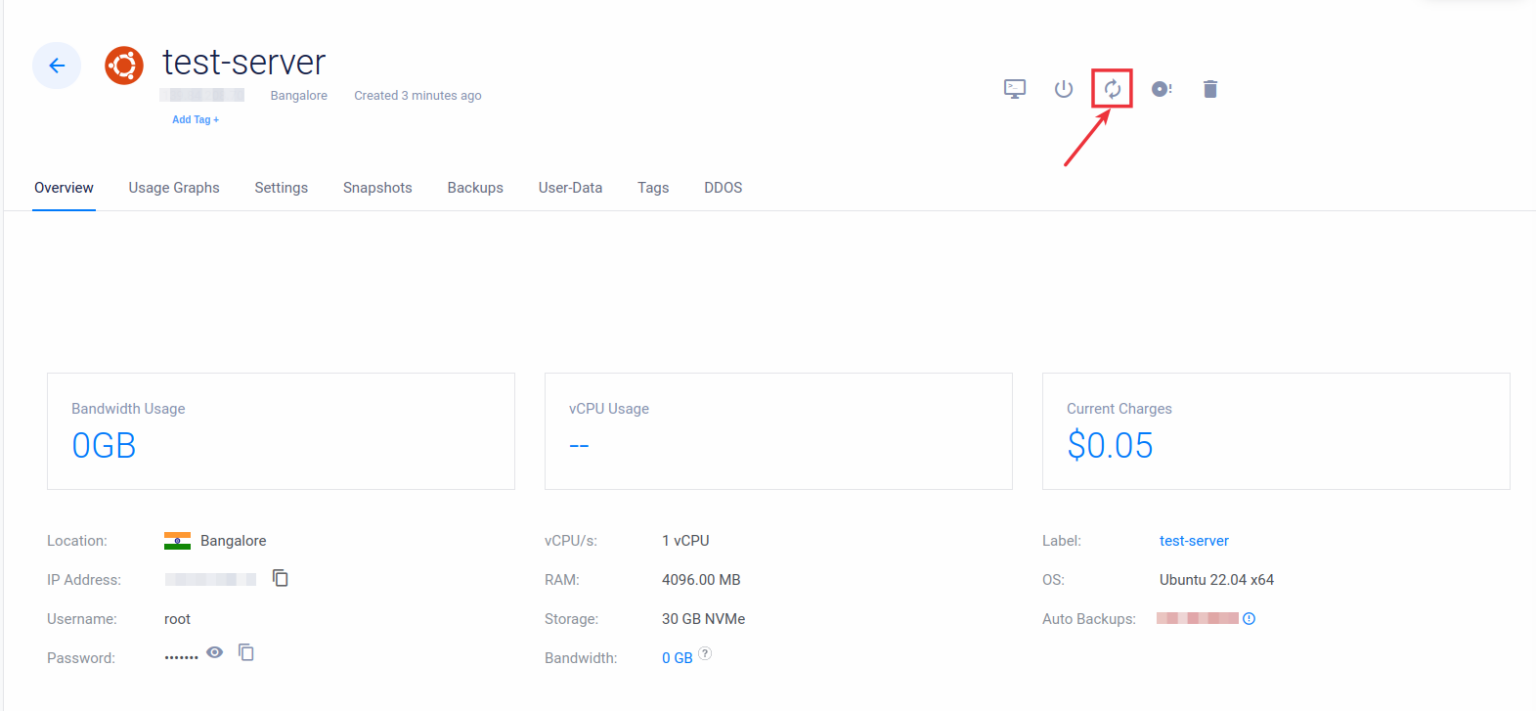
Task: Click the Add Tag link
Action: (195, 119)
